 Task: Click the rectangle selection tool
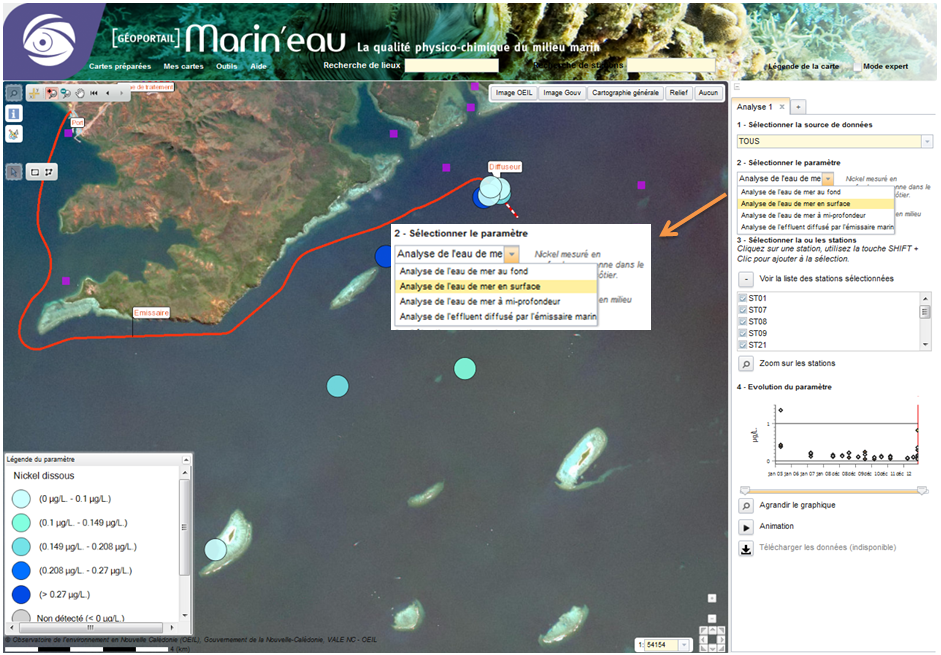35,171
